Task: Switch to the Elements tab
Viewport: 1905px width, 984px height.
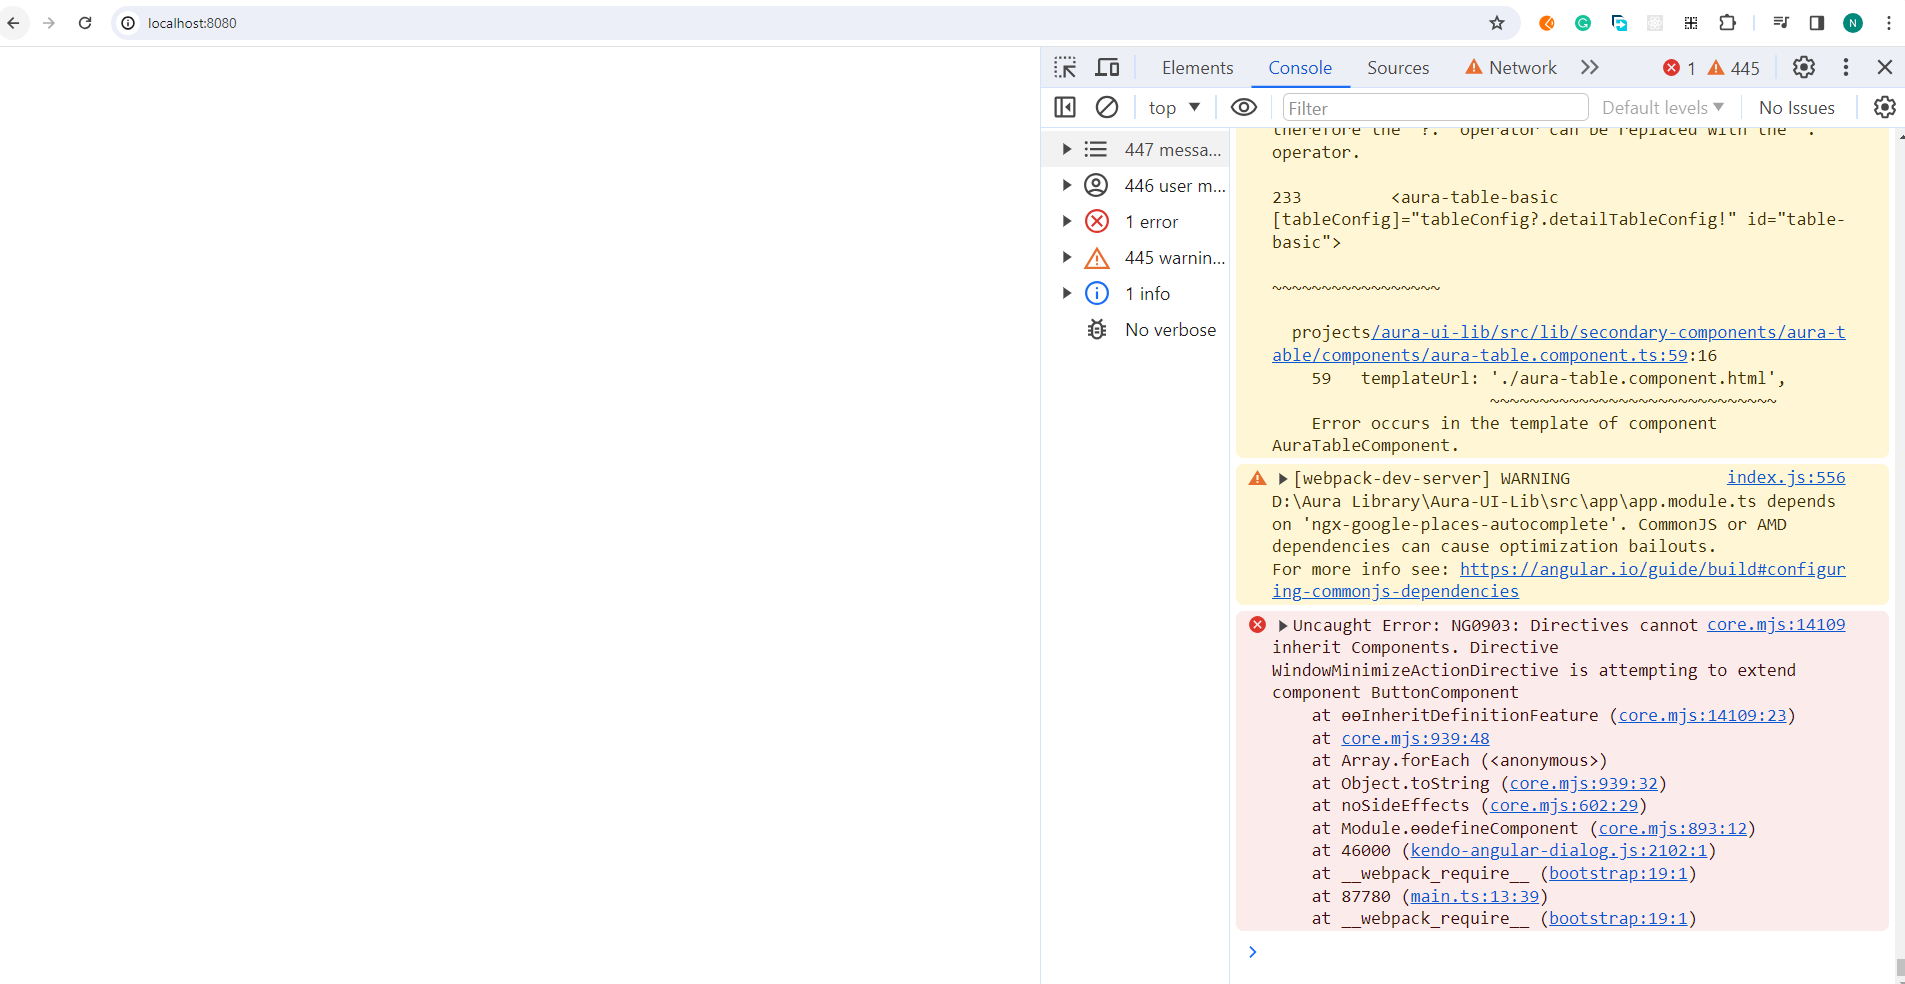Action: tap(1197, 67)
